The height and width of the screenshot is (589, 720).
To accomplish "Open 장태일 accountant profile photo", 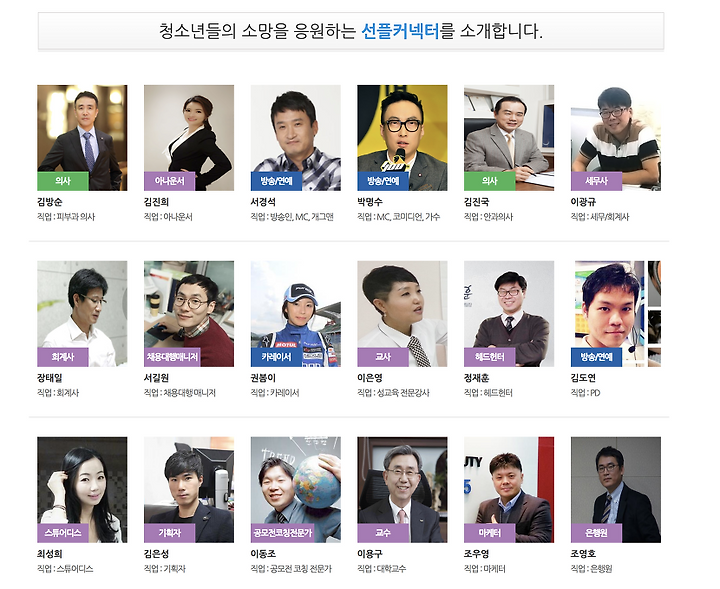I will click(x=82, y=314).
